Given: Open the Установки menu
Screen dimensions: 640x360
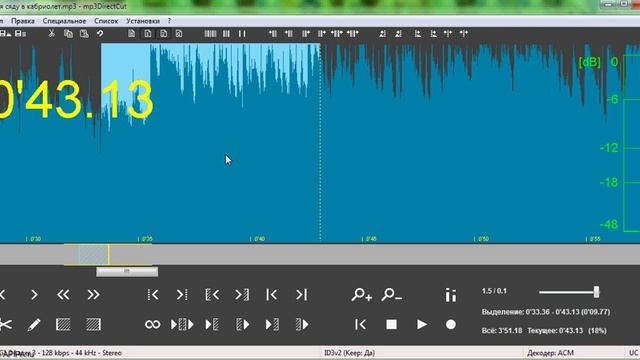Looking at the screenshot, I should [x=142, y=21].
